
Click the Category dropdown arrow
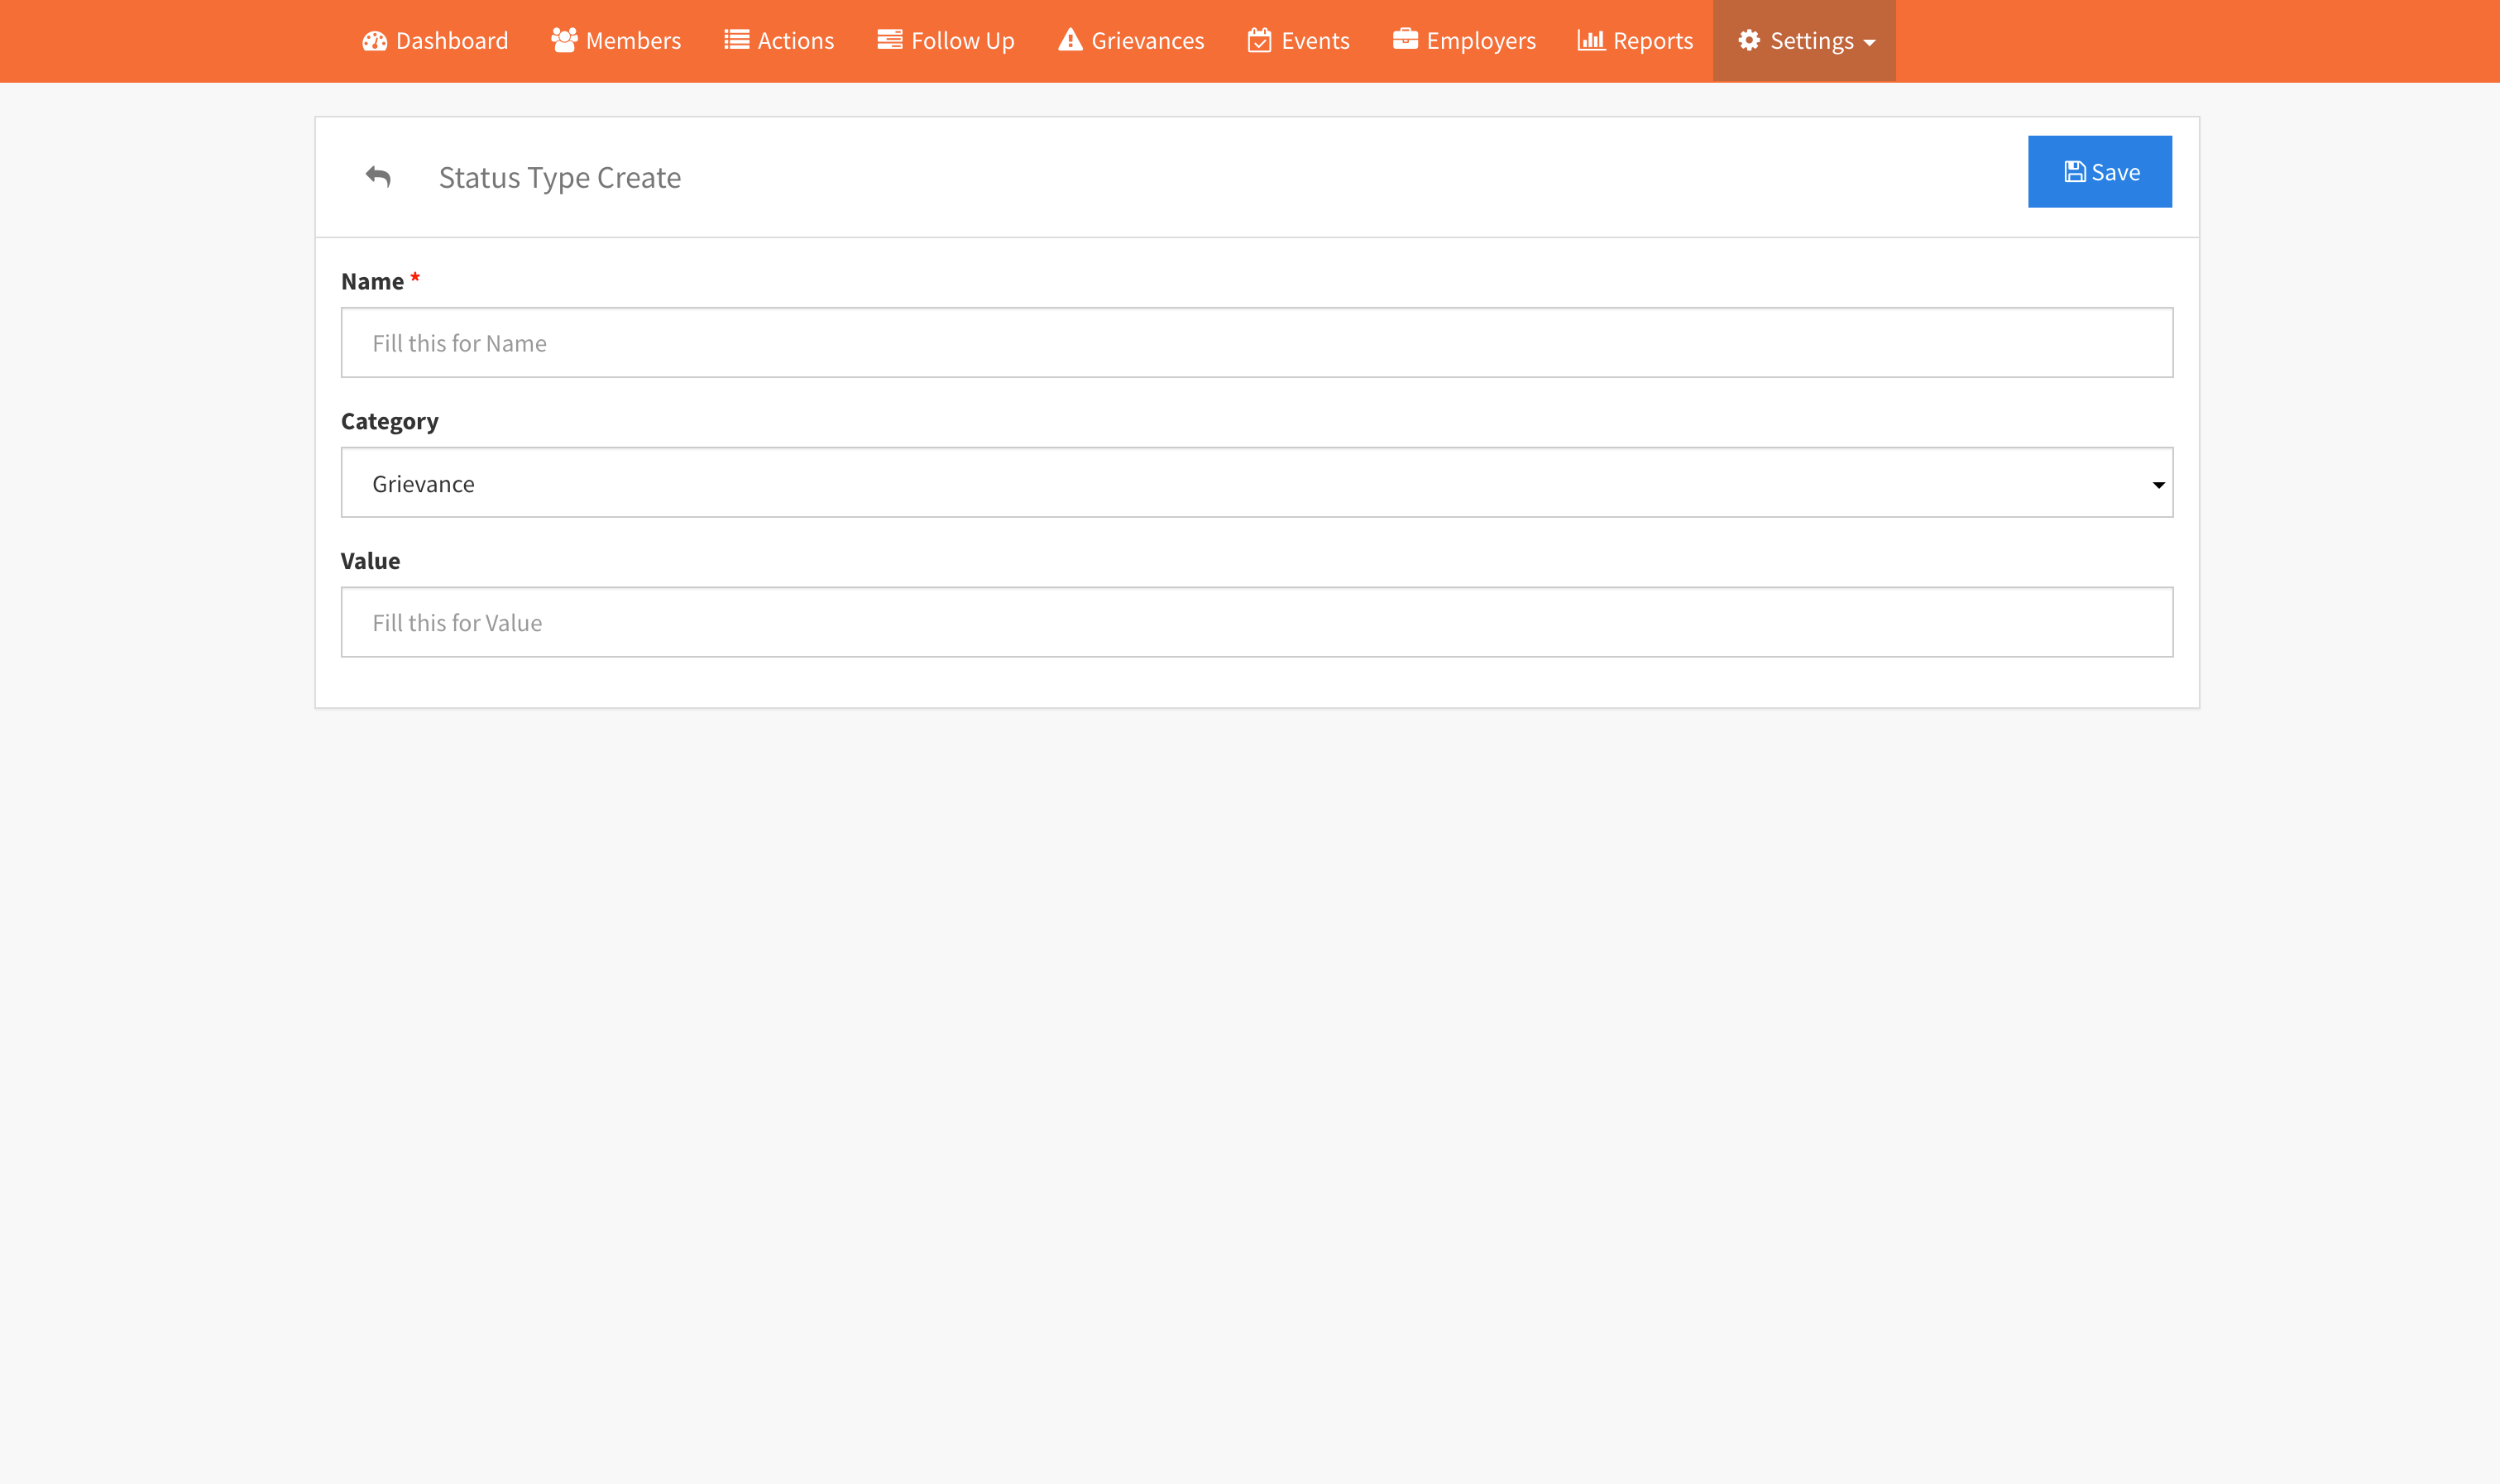point(2158,485)
